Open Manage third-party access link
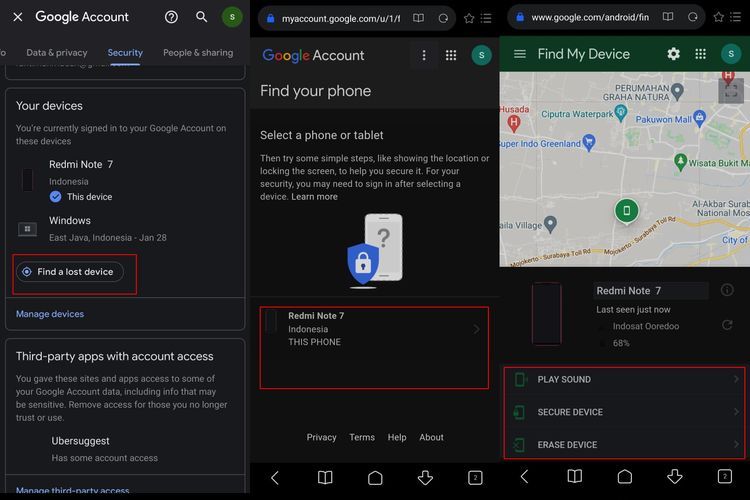Viewport: 750px width, 500px height. pyautogui.click(x=72, y=490)
